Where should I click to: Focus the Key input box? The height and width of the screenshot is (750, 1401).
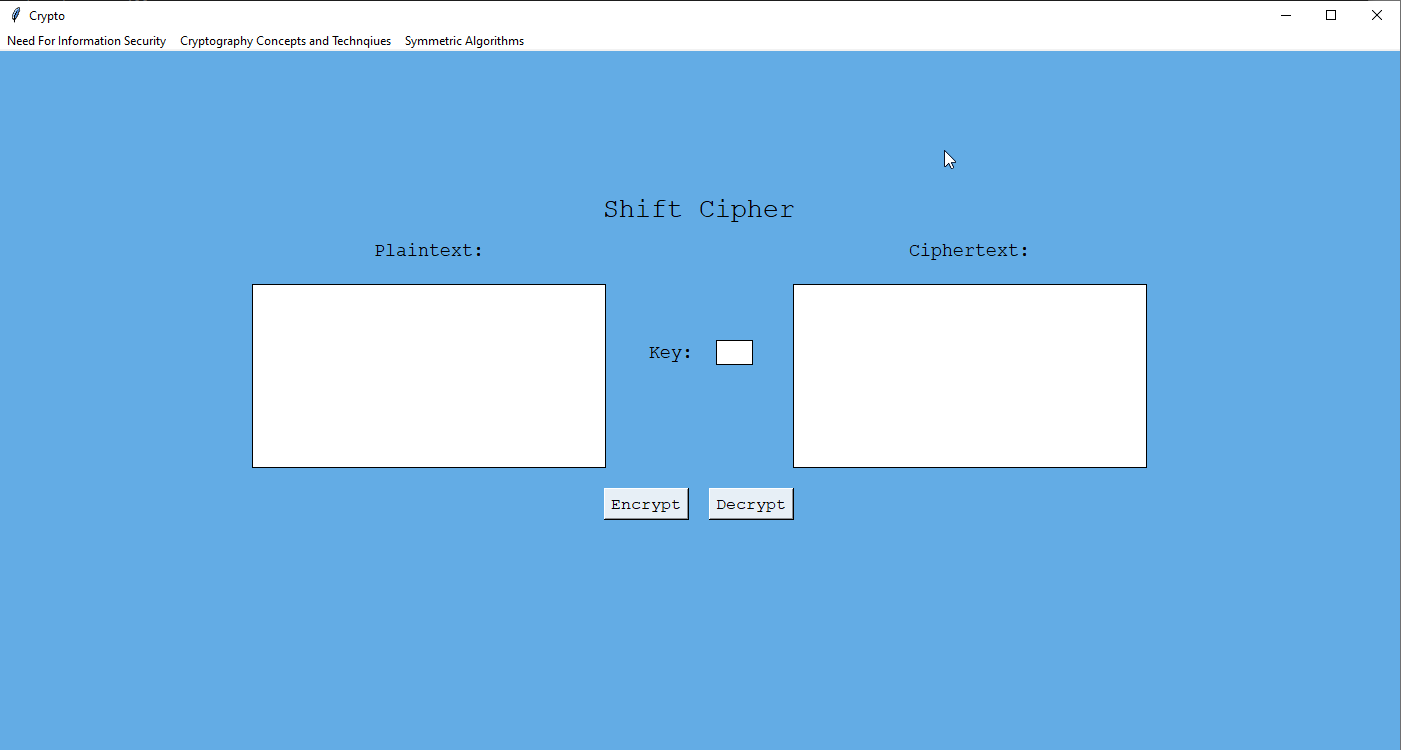(x=734, y=353)
